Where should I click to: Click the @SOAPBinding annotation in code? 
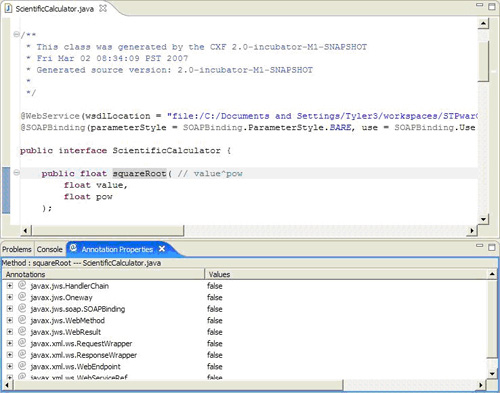[53, 127]
